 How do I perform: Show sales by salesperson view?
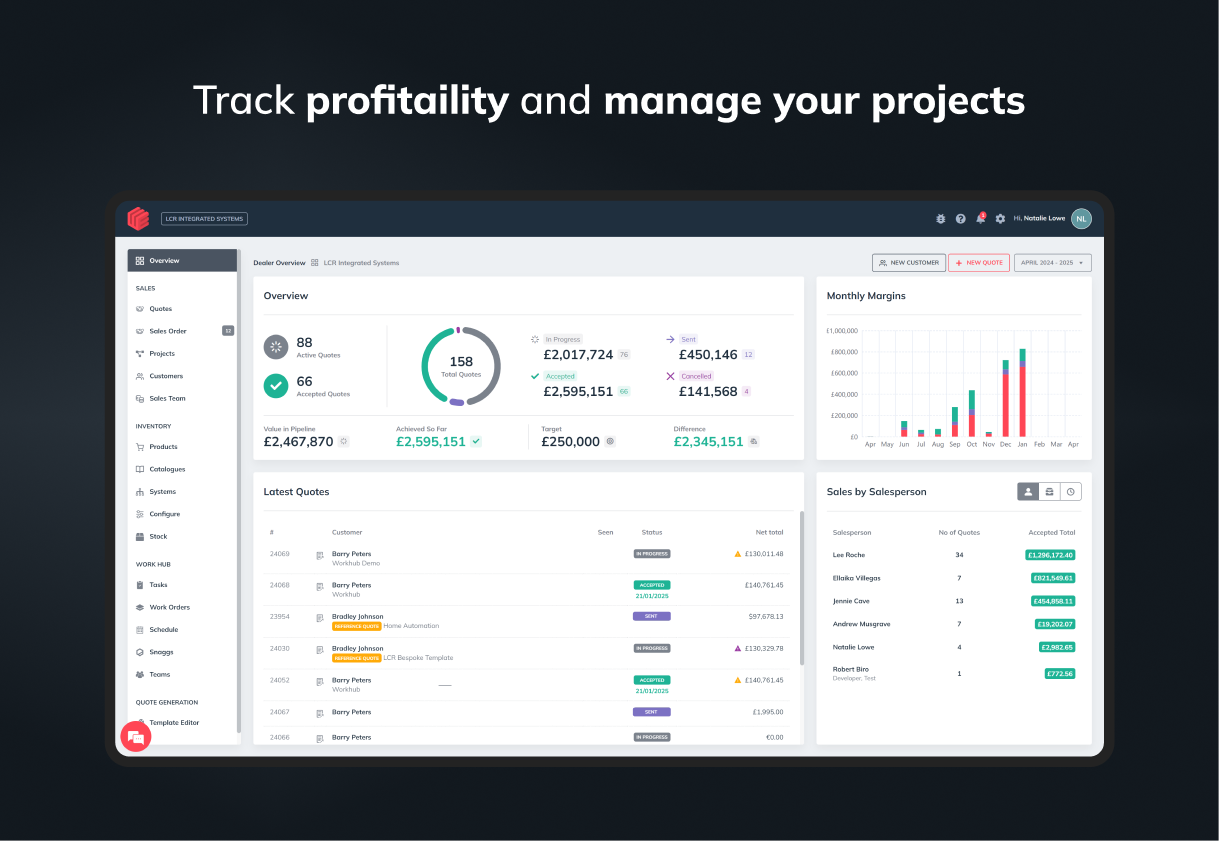tap(1028, 492)
